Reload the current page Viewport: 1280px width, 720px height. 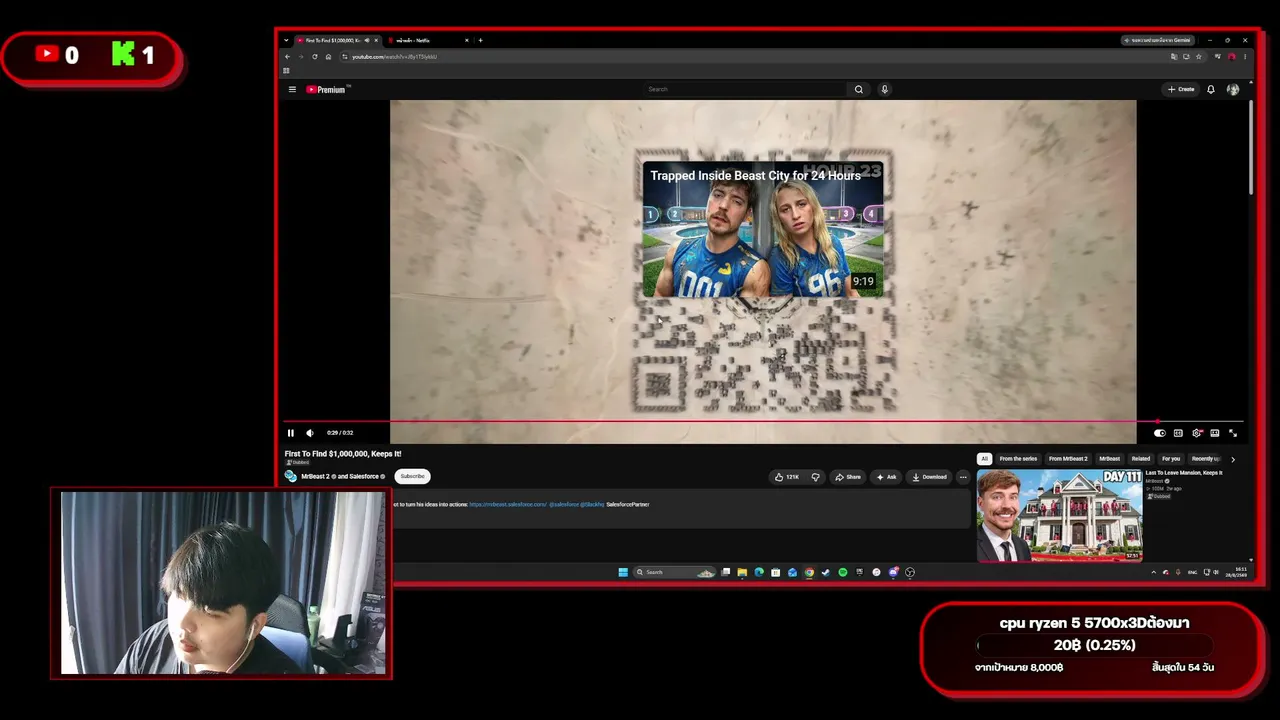(x=314, y=57)
